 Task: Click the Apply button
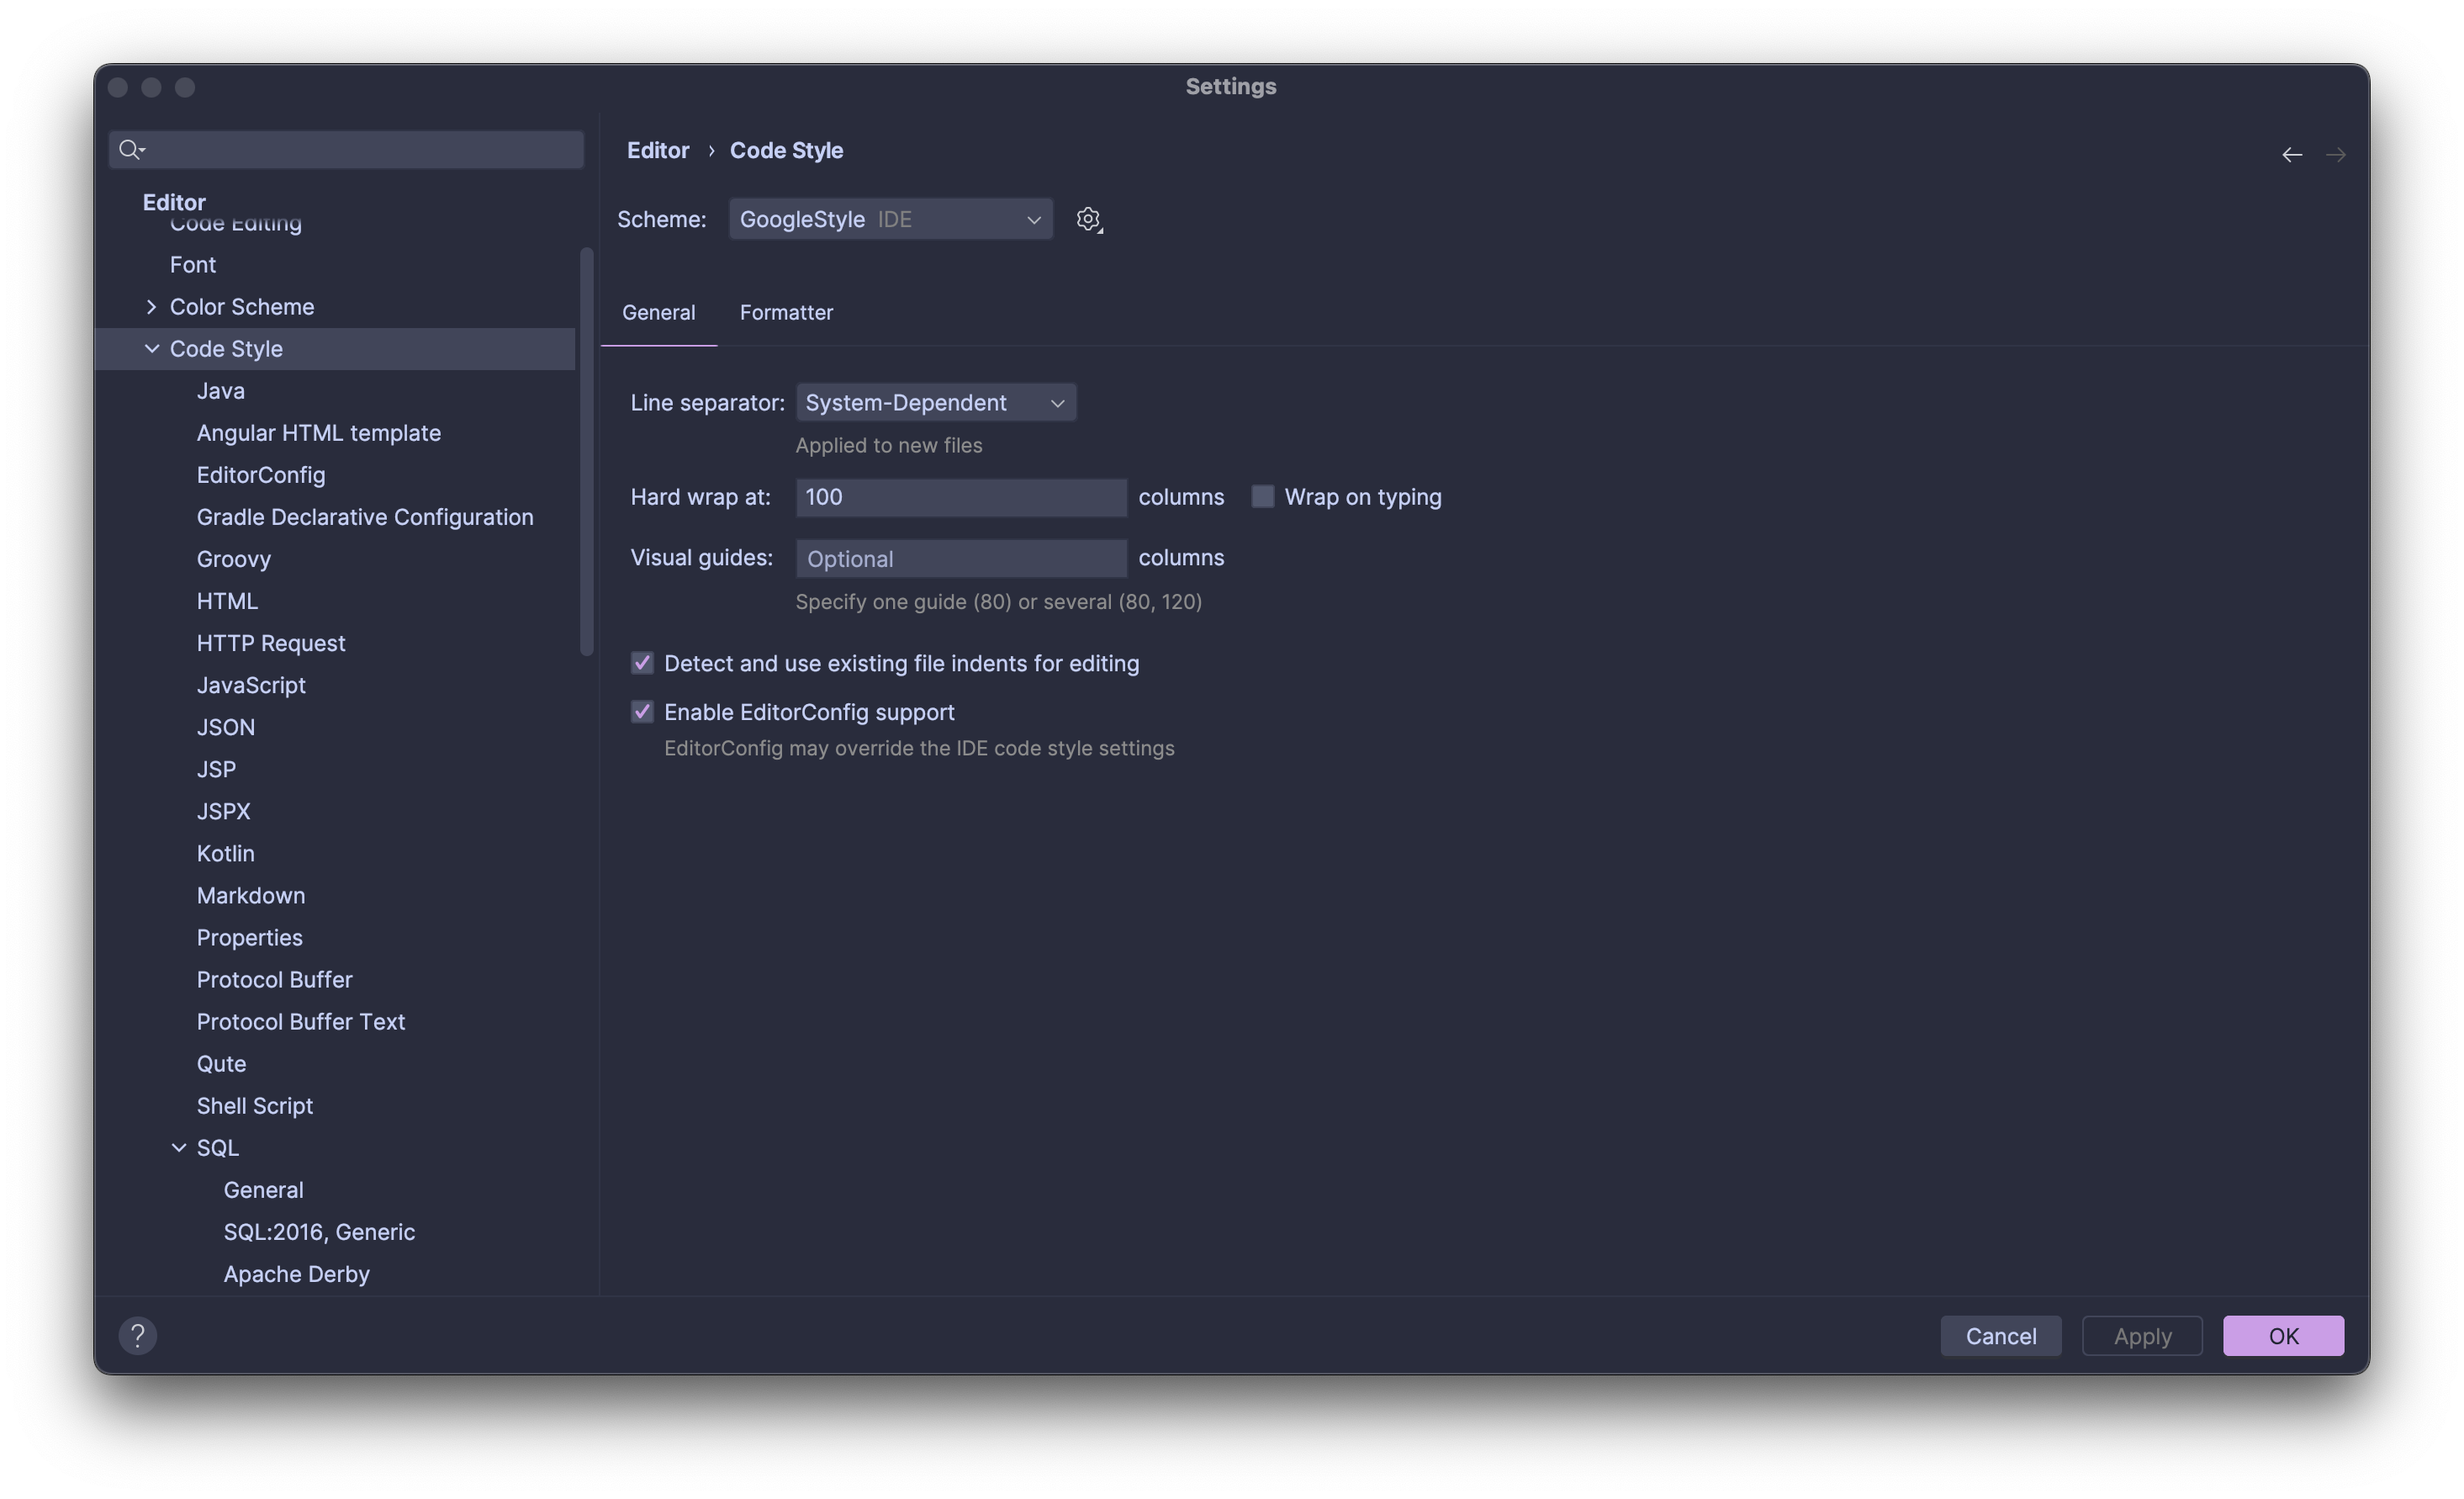[x=2141, y=1335]
